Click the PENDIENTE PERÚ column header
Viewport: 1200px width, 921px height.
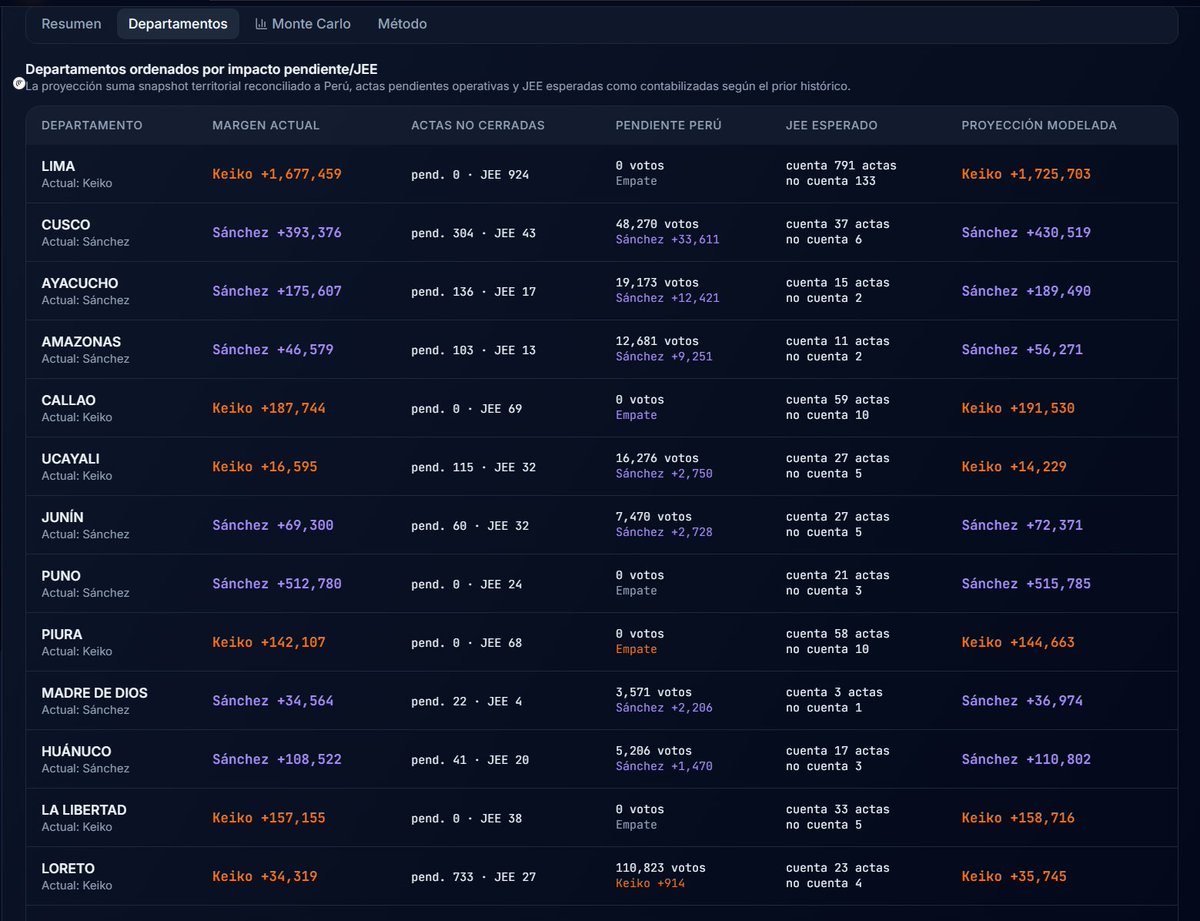[x=668, y=125]
